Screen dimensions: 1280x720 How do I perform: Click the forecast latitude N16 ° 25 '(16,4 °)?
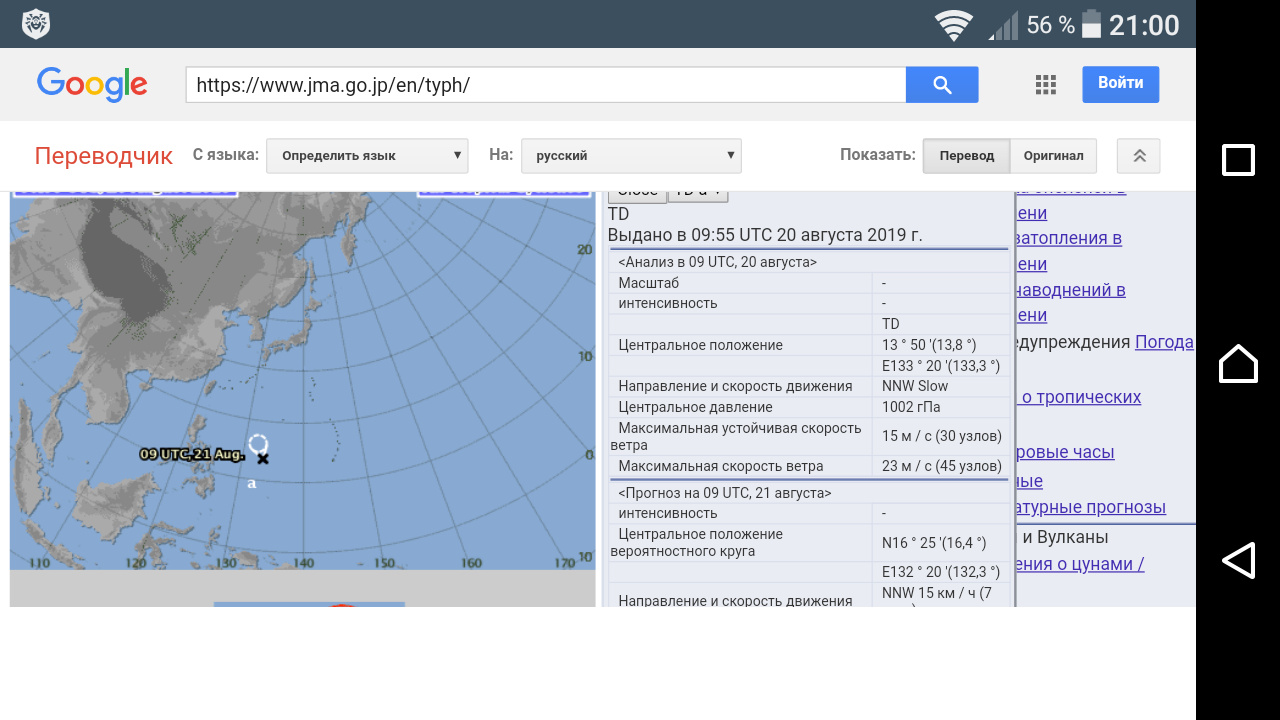934,543
